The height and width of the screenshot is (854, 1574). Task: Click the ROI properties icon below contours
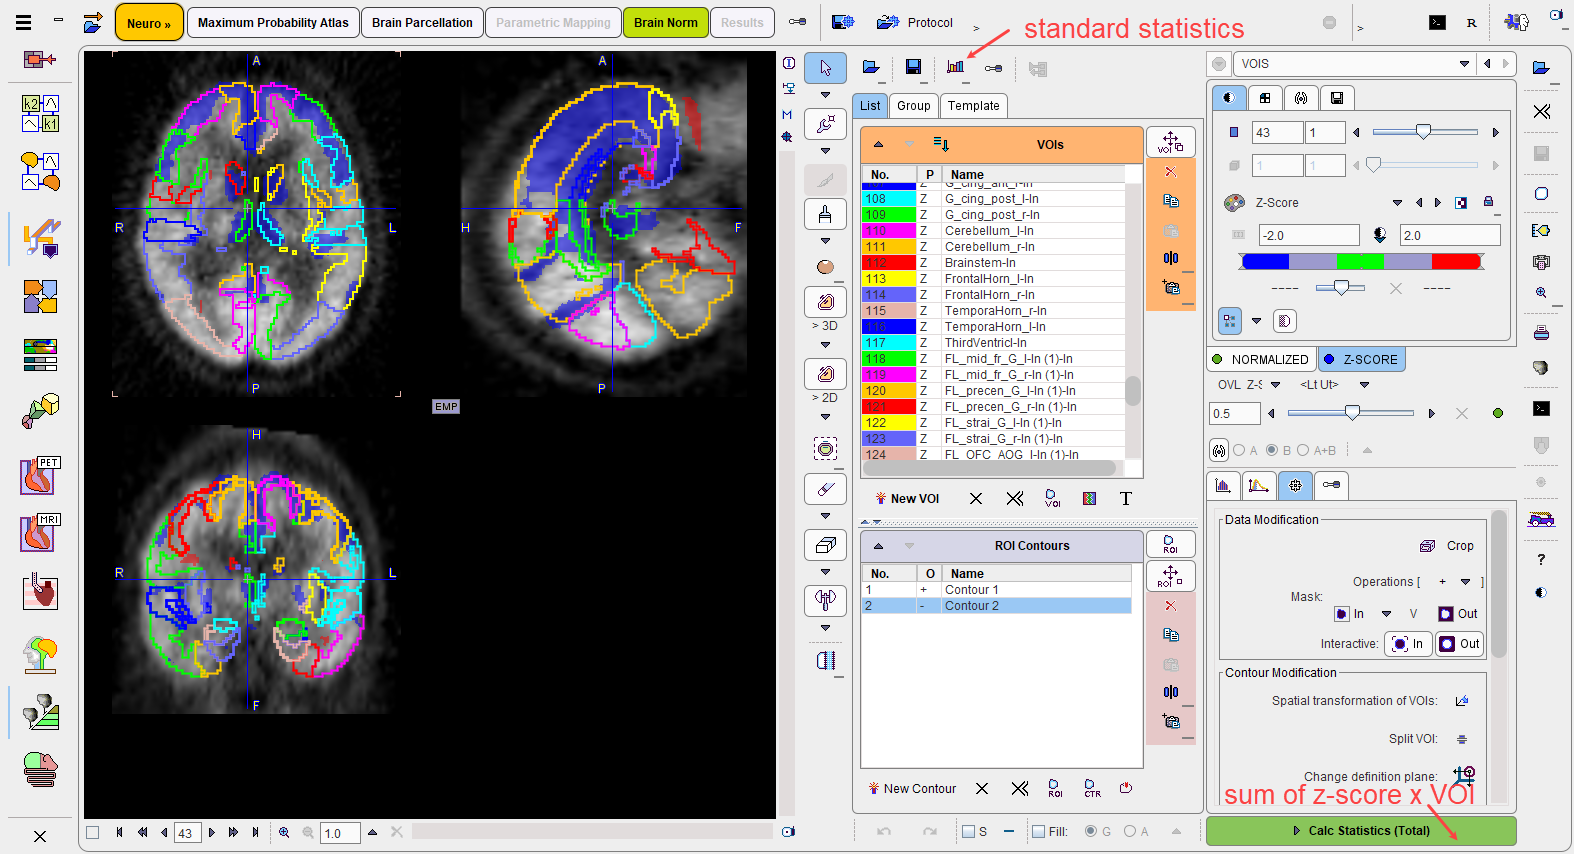coord(1055,788)
